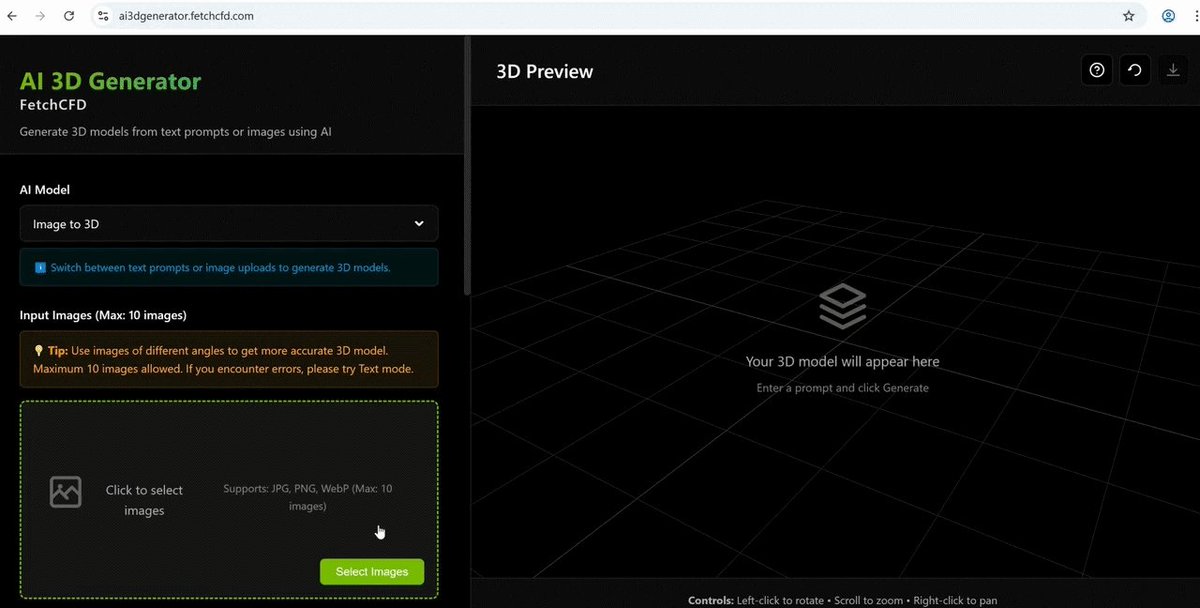Open the browser profile avatar

click(x=1168, y=16)
